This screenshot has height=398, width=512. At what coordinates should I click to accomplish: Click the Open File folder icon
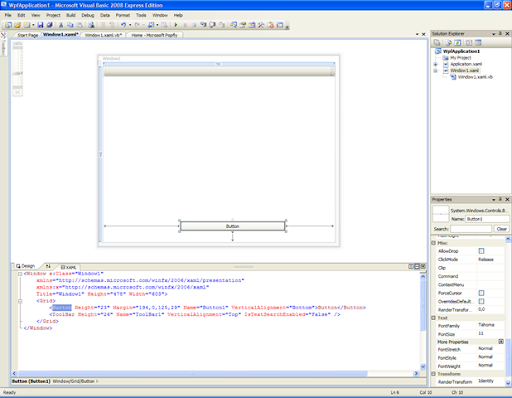pos(17,25)
